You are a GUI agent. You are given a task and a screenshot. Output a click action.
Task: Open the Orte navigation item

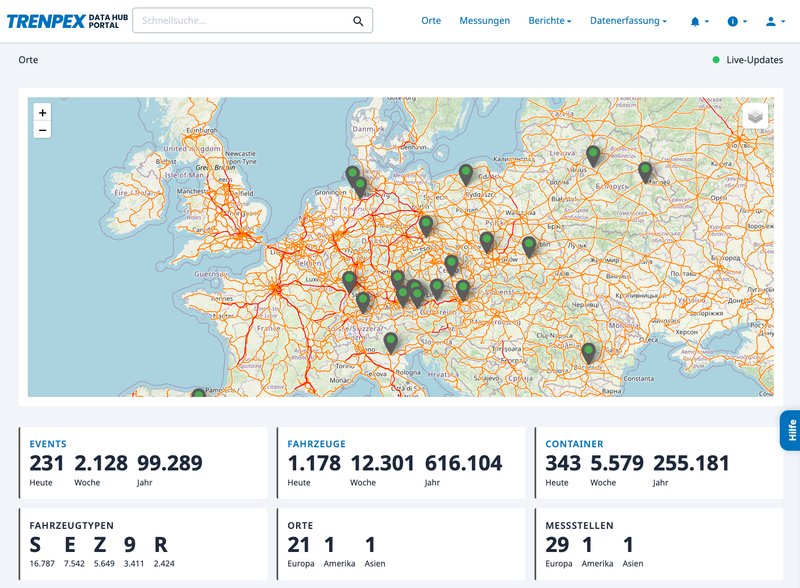tap(432, 19)
